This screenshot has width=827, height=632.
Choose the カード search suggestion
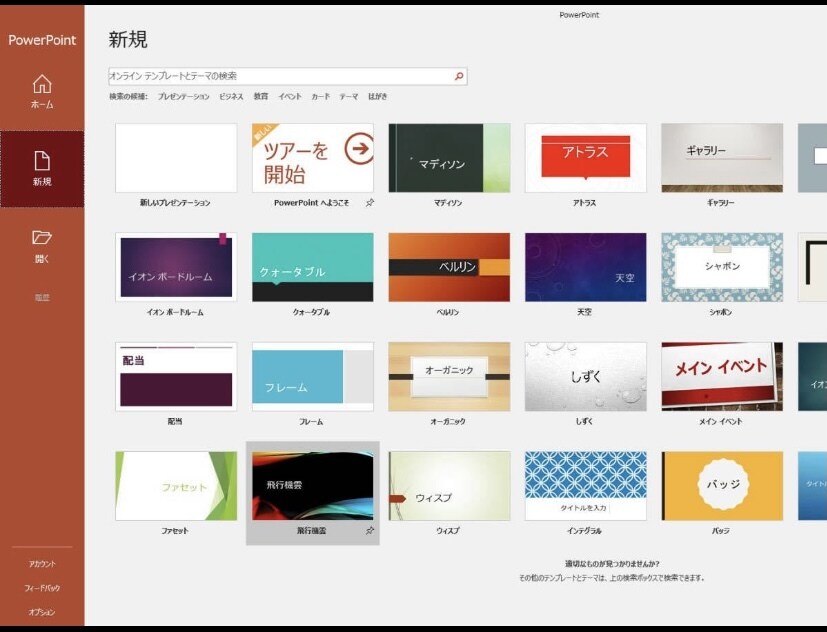pyautogui.click(x=320, y=97)
